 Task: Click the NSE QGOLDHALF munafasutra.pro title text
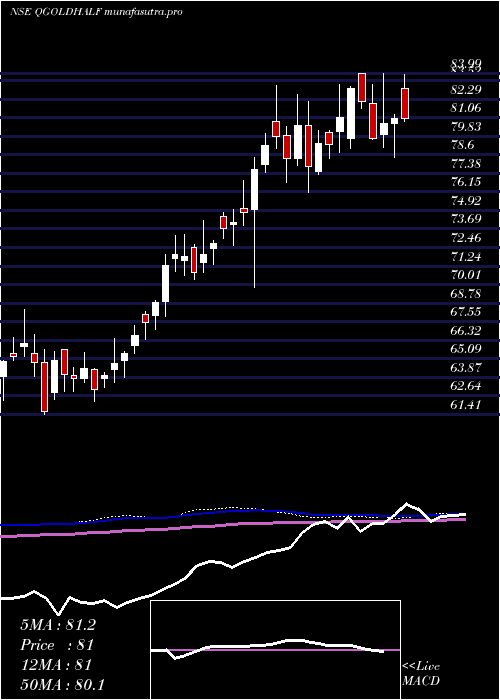click(x=96, y=12)
